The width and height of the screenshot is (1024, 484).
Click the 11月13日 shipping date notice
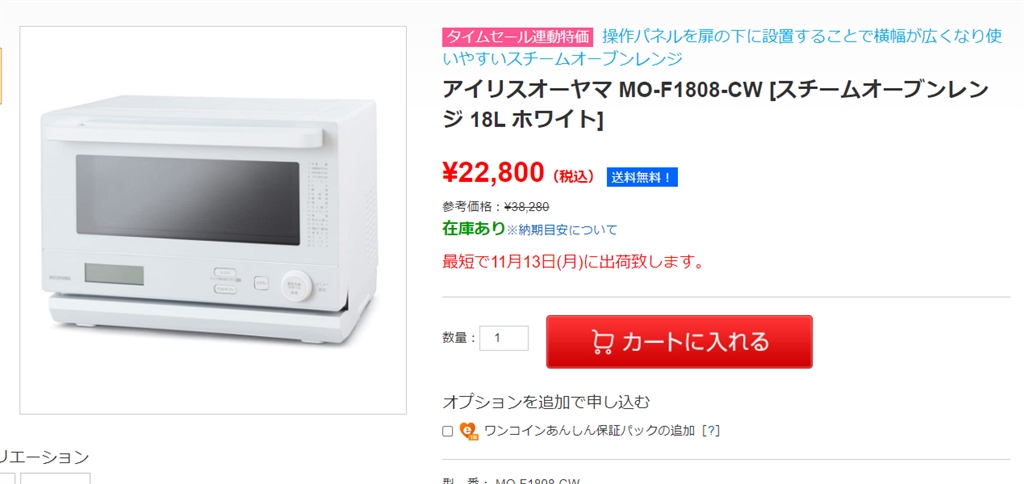pos(573,263)
